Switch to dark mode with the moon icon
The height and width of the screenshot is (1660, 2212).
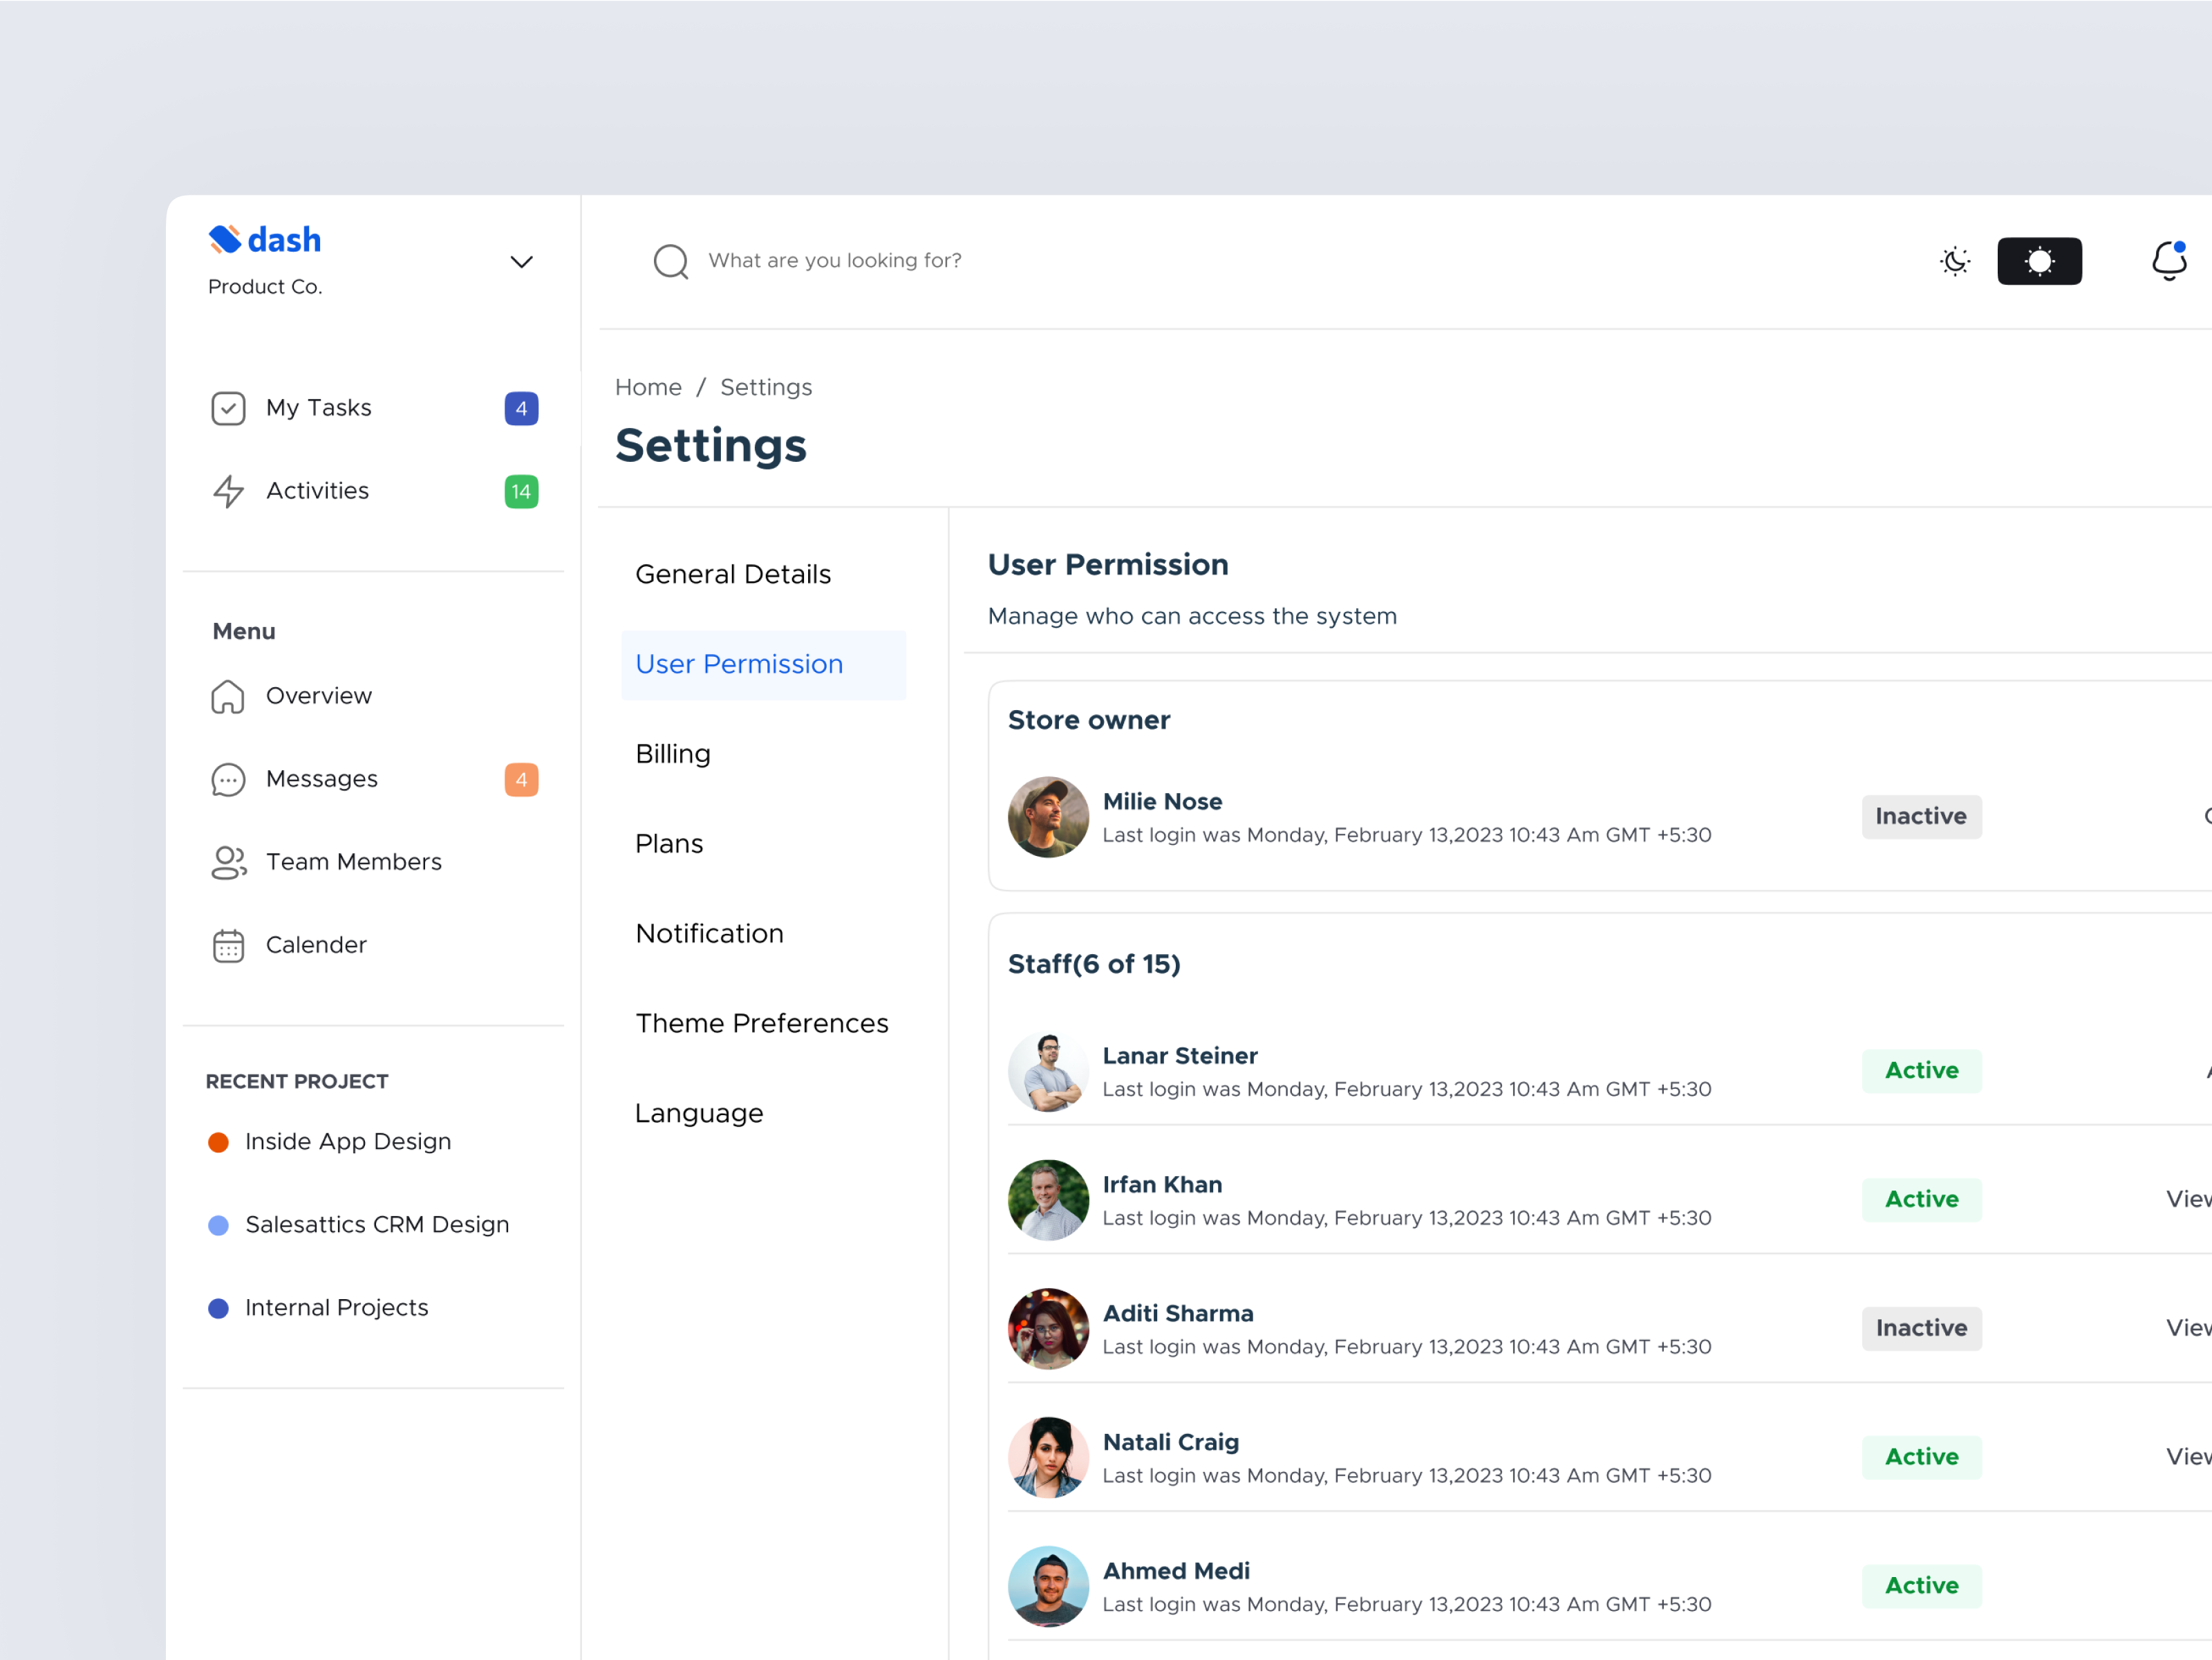coord(1955,260)
